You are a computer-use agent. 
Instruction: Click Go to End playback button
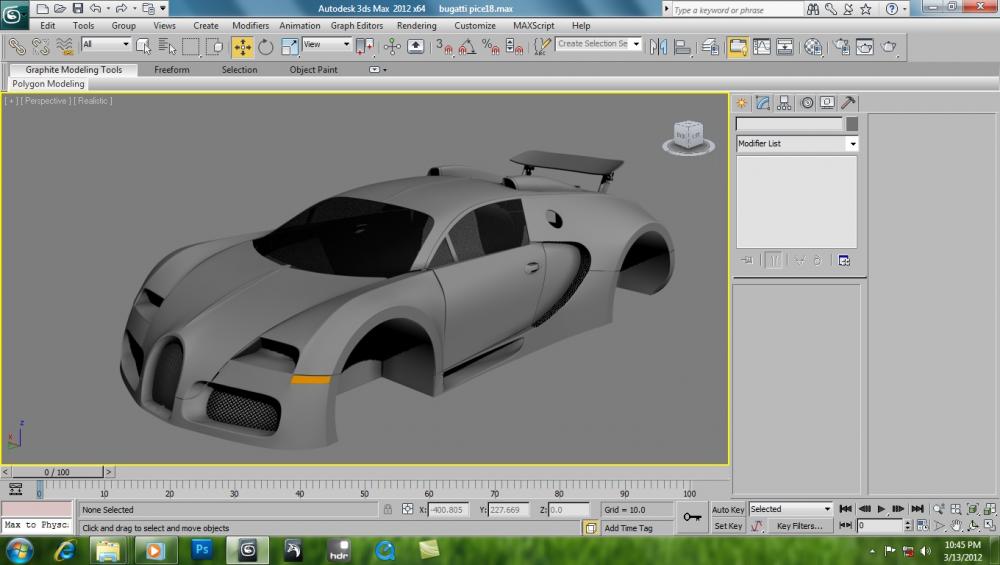917,509
